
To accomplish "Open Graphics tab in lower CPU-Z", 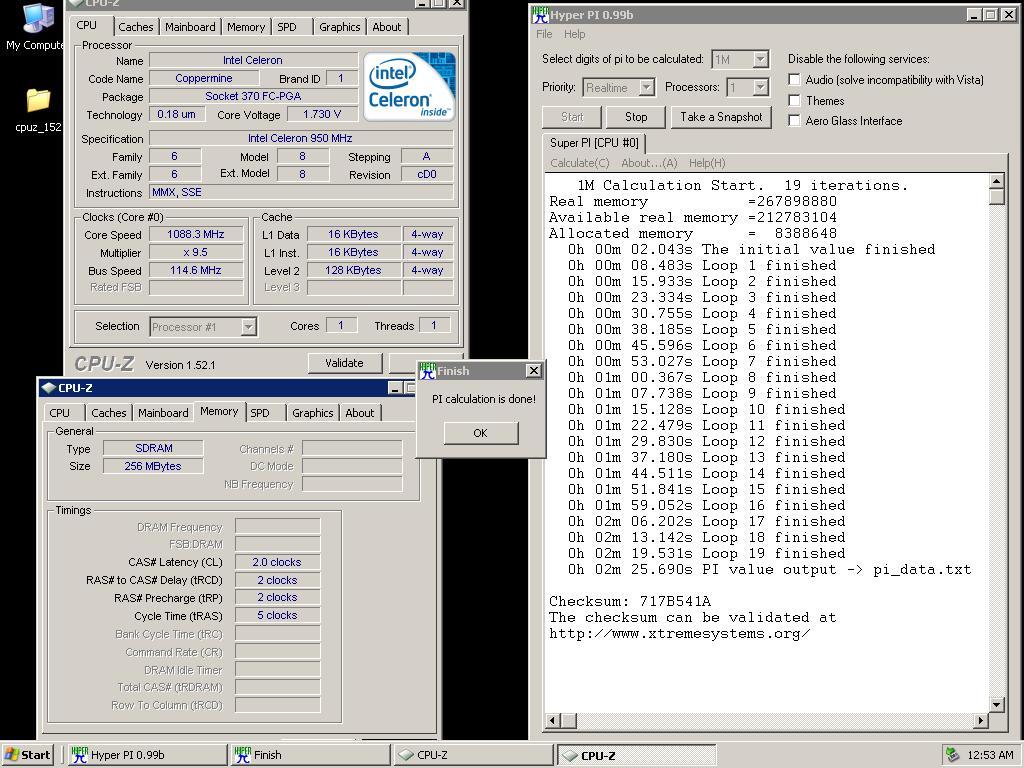I will point(313,413).
